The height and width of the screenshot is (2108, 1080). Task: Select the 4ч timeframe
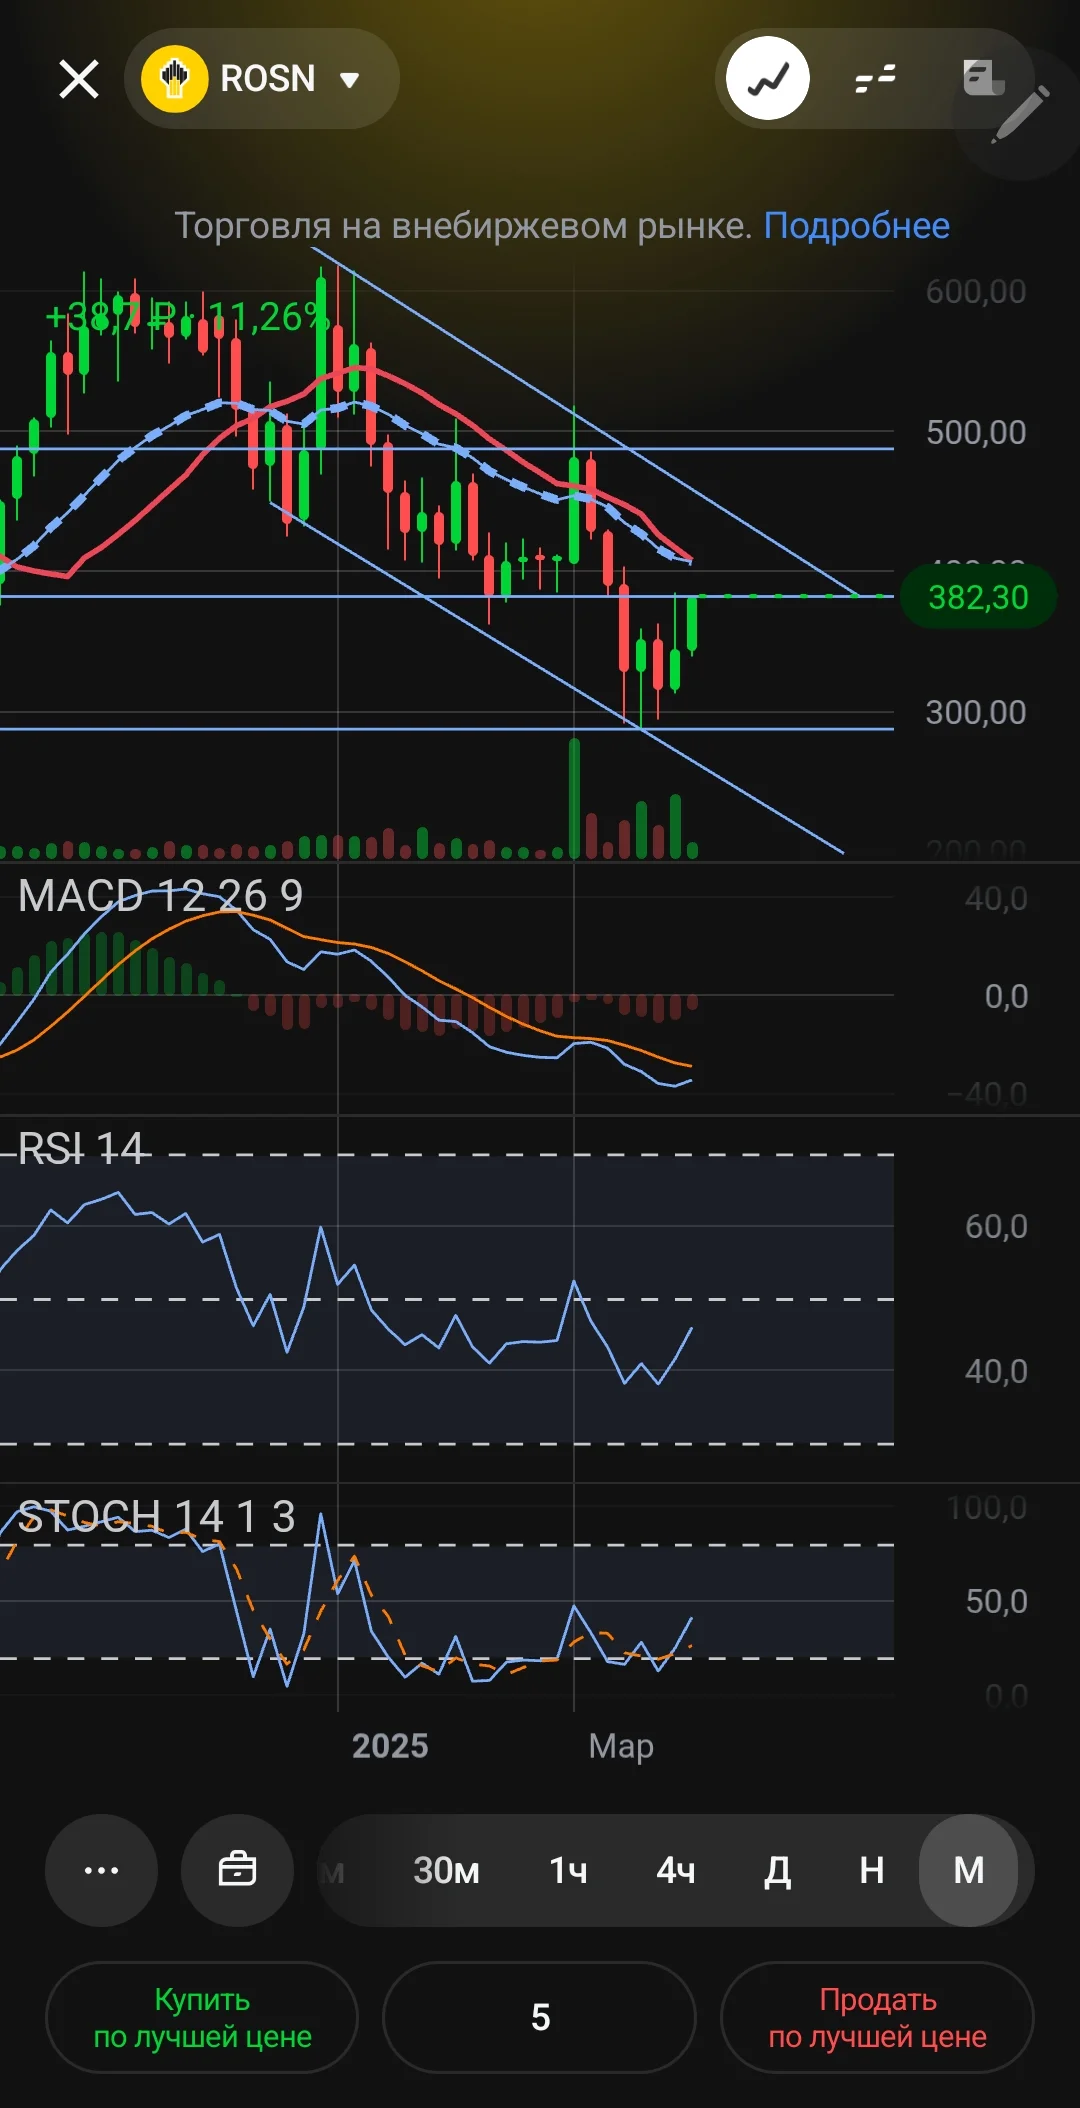click(676, 1870)
